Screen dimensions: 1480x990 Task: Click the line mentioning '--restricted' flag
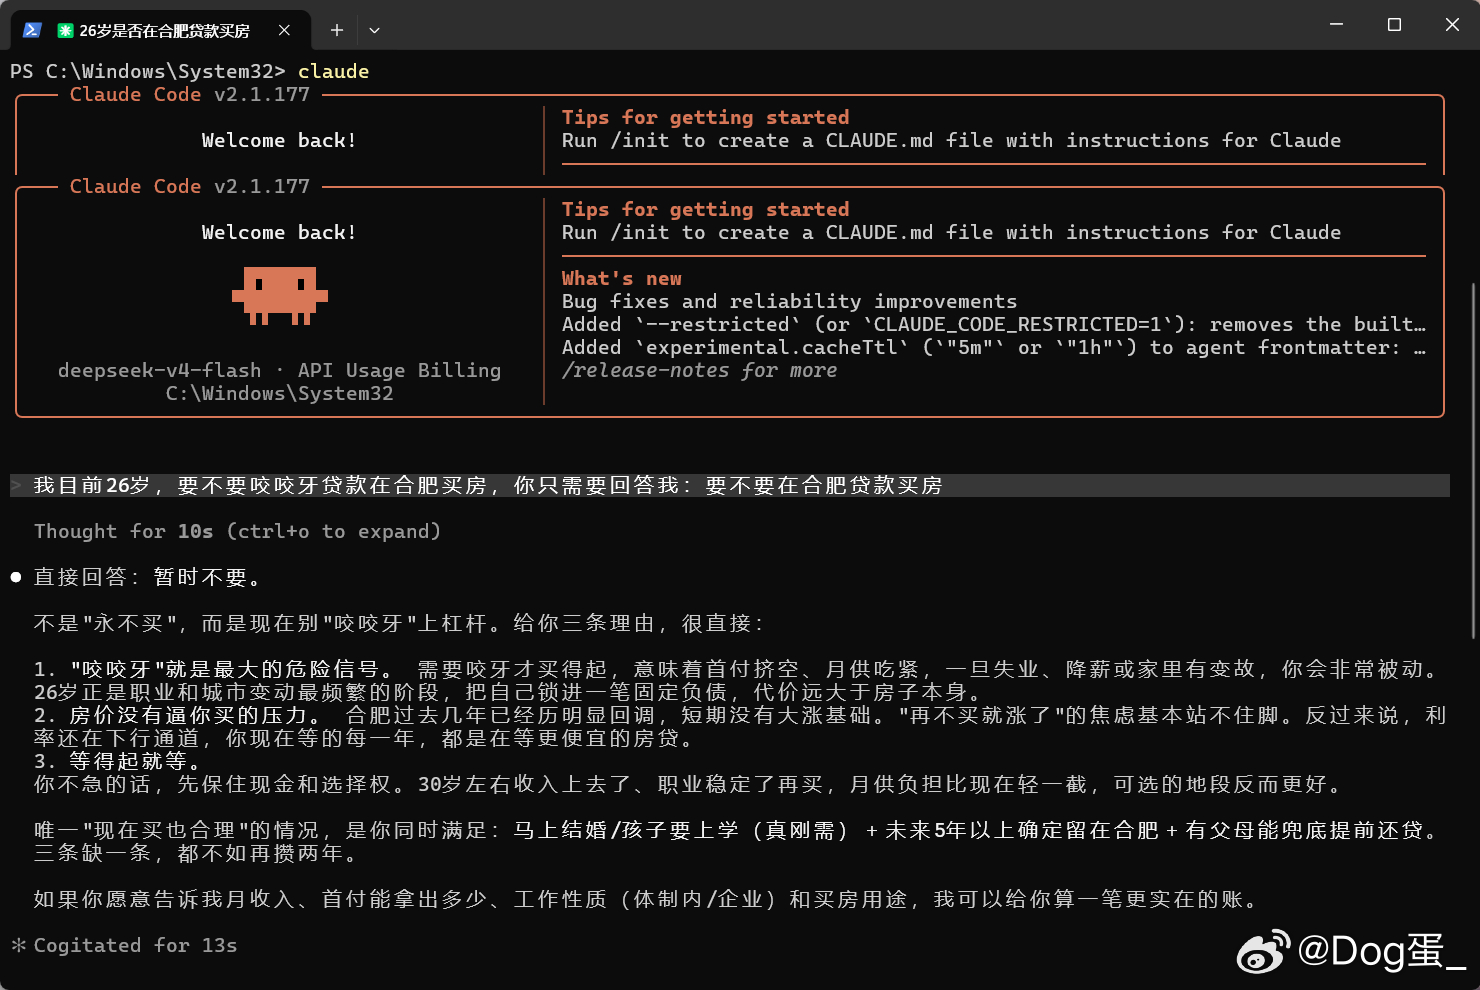tap(993, 324)
